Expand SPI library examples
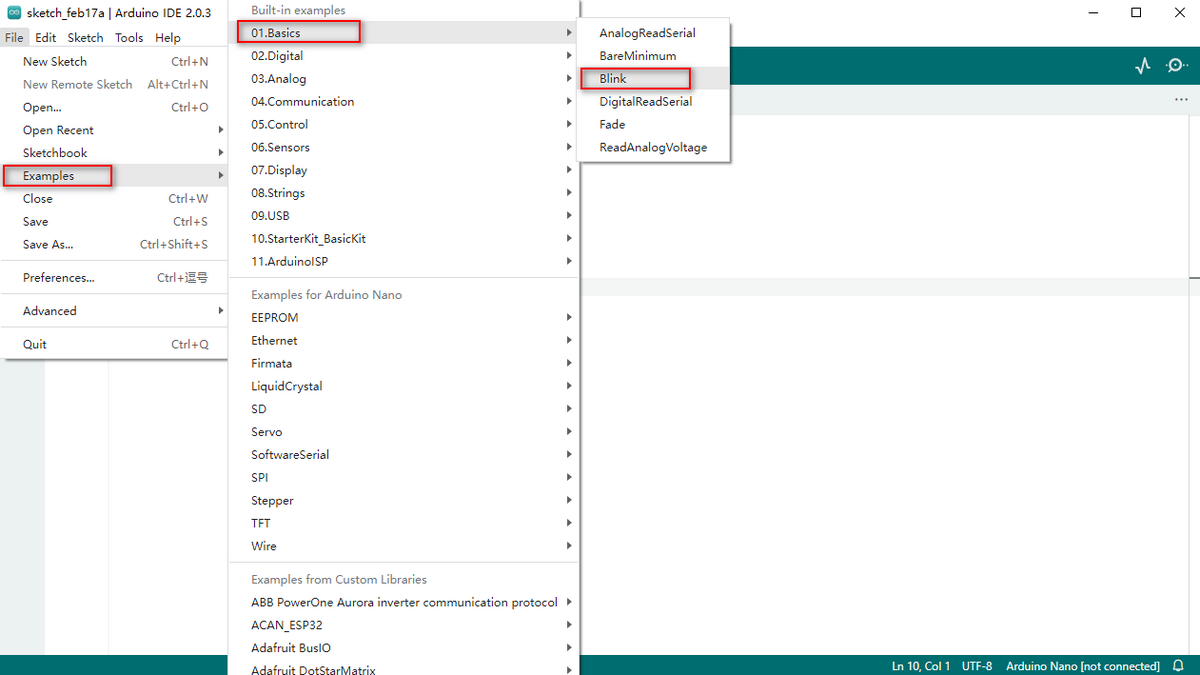This screenshot has width=1200, height=675. [404, 478]
